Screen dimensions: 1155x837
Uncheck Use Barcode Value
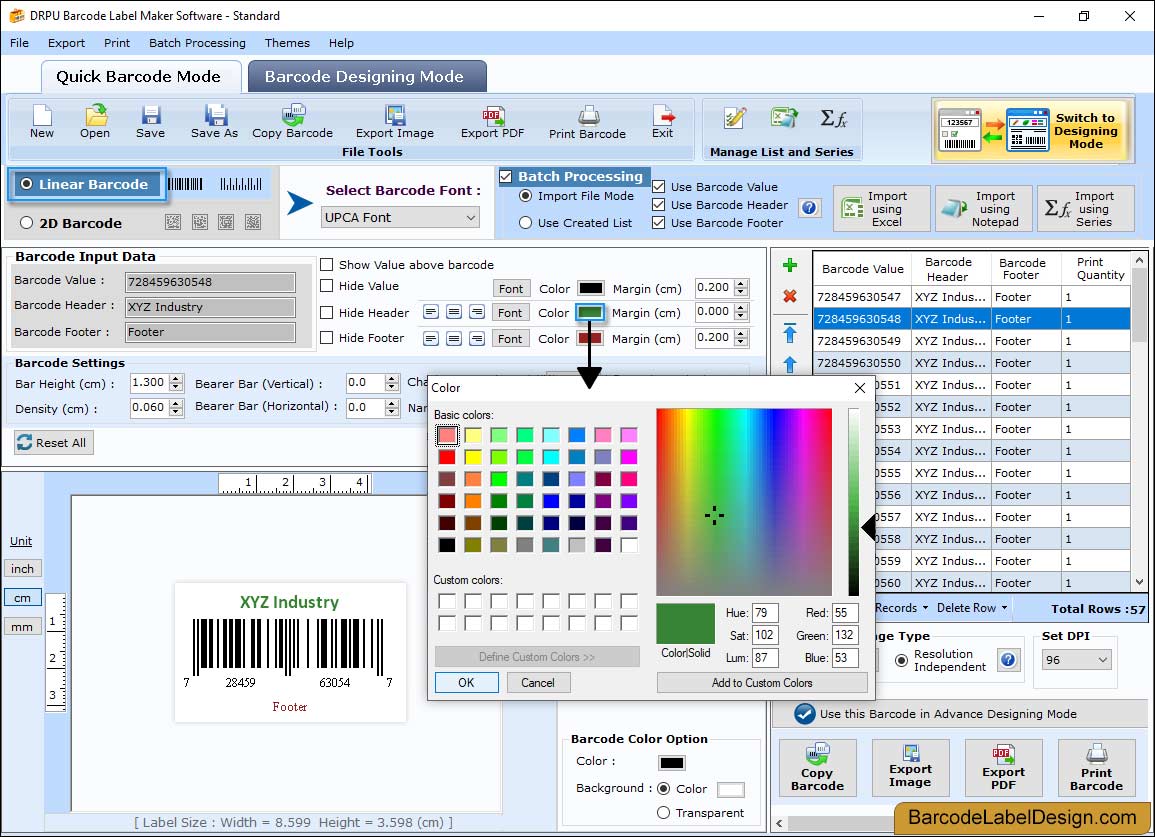659,186
